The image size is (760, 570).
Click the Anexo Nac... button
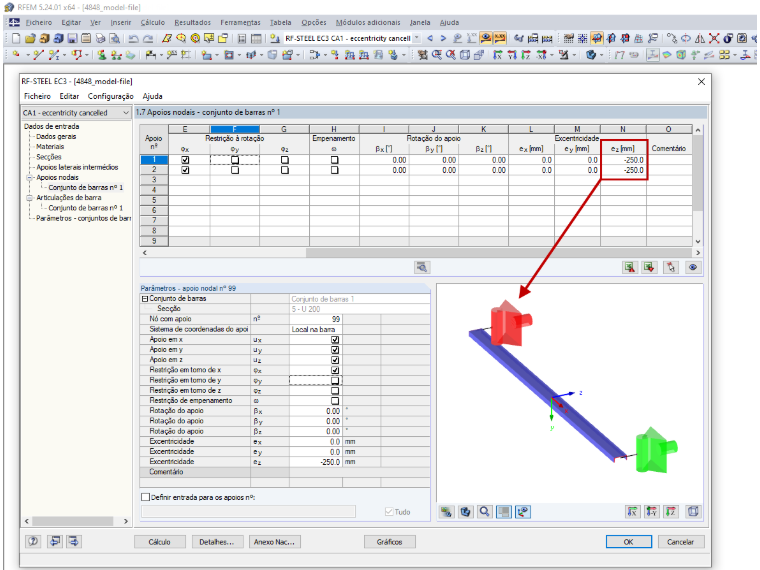274,542
